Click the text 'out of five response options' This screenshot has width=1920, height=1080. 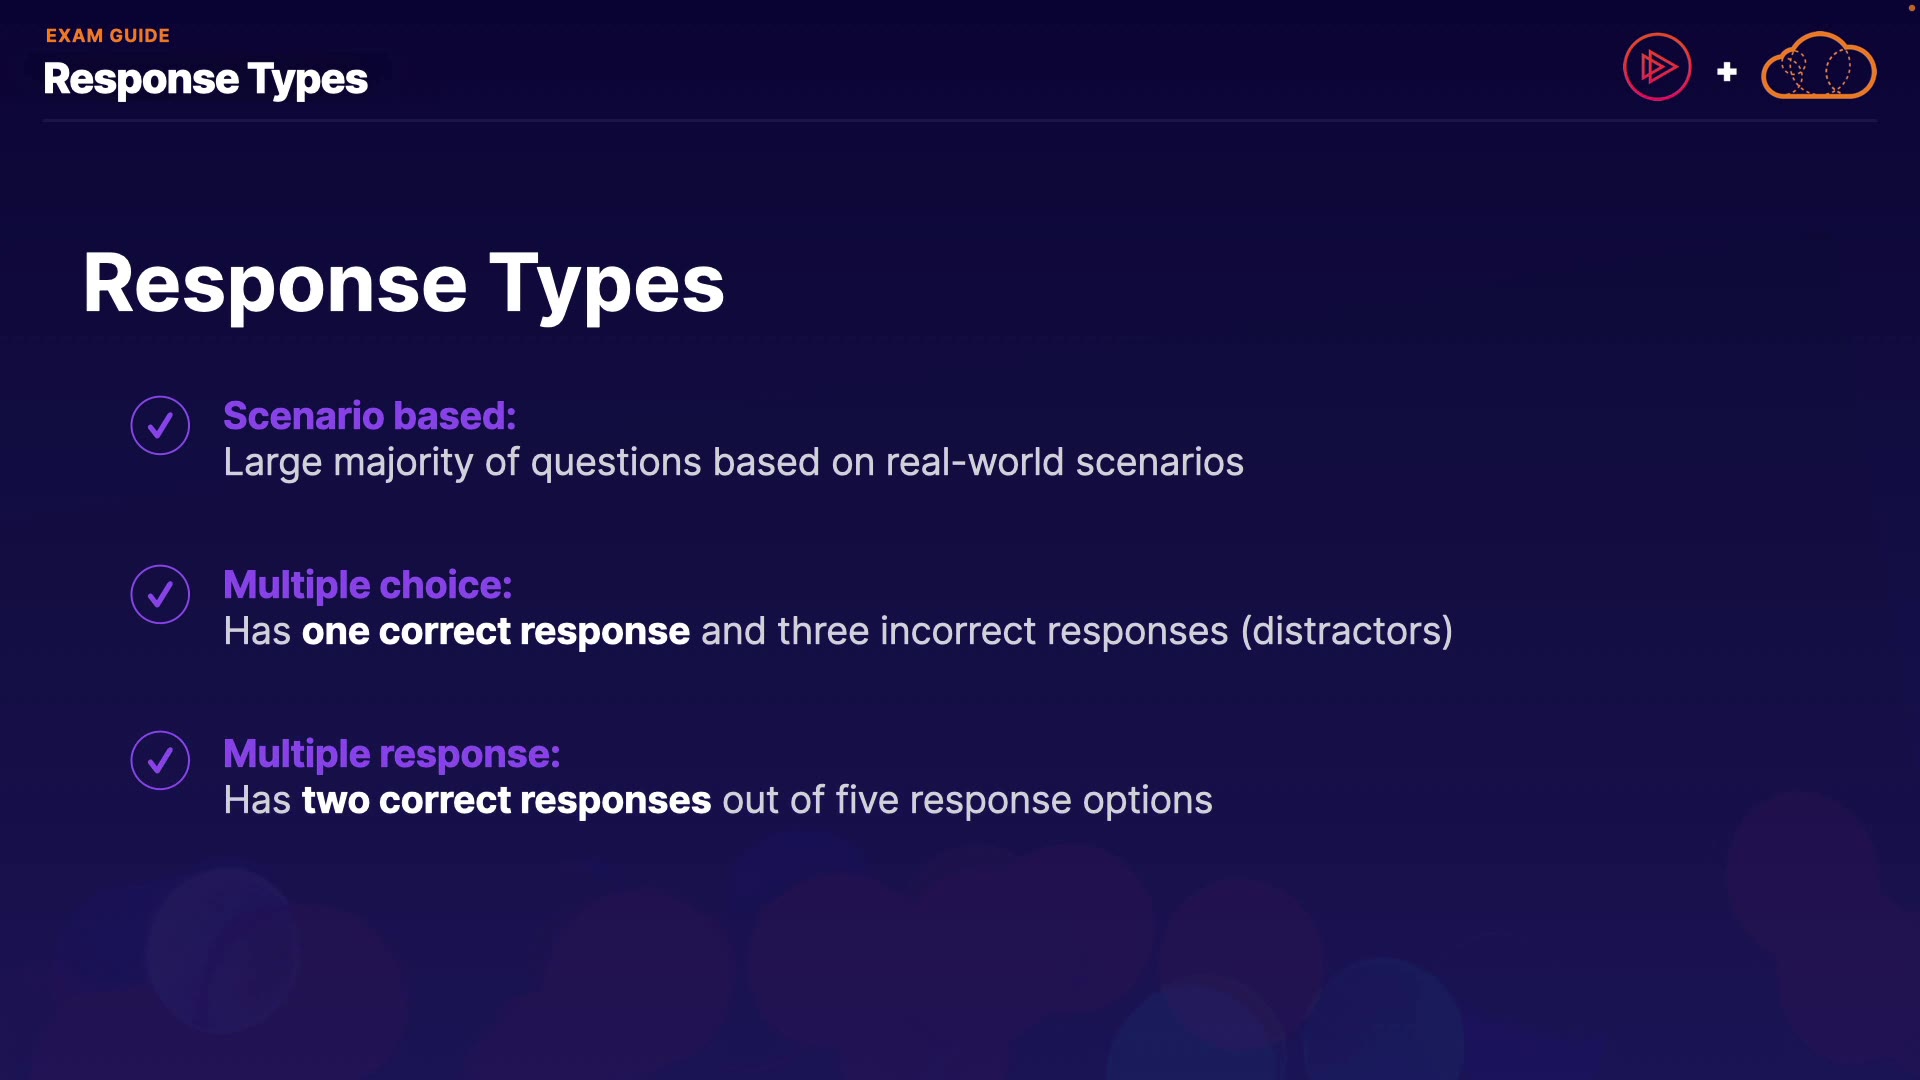point(967,801)
